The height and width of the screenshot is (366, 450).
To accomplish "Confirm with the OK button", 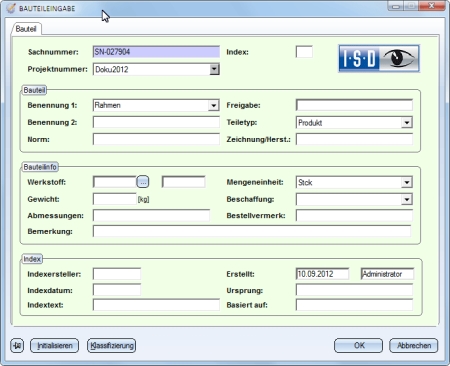I will tap(359, 345).
